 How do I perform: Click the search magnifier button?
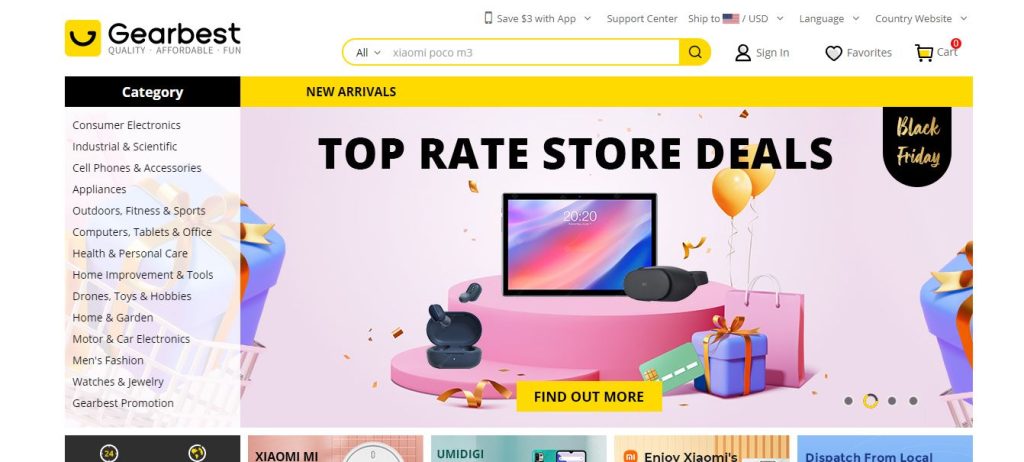695,52
